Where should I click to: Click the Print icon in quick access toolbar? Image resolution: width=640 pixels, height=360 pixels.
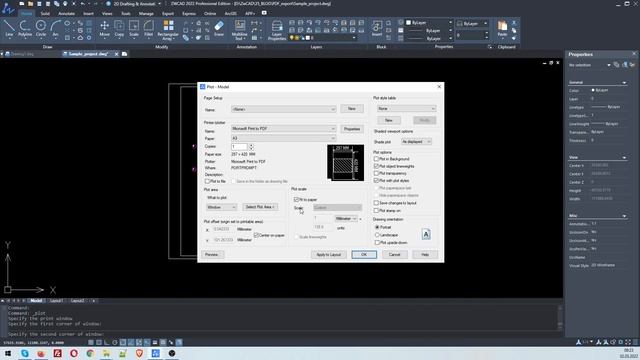click(65, 4)
